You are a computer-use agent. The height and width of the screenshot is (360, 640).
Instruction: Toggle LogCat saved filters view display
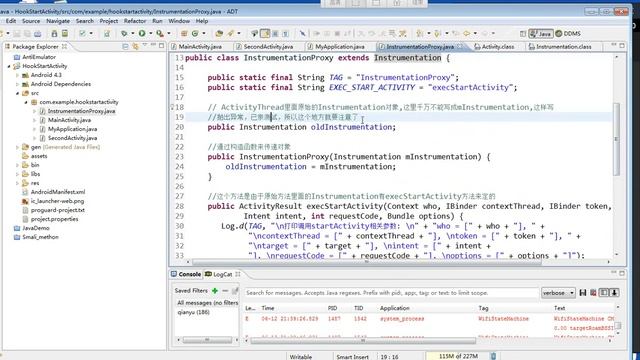pyautogui.click(x=604, y=293)
